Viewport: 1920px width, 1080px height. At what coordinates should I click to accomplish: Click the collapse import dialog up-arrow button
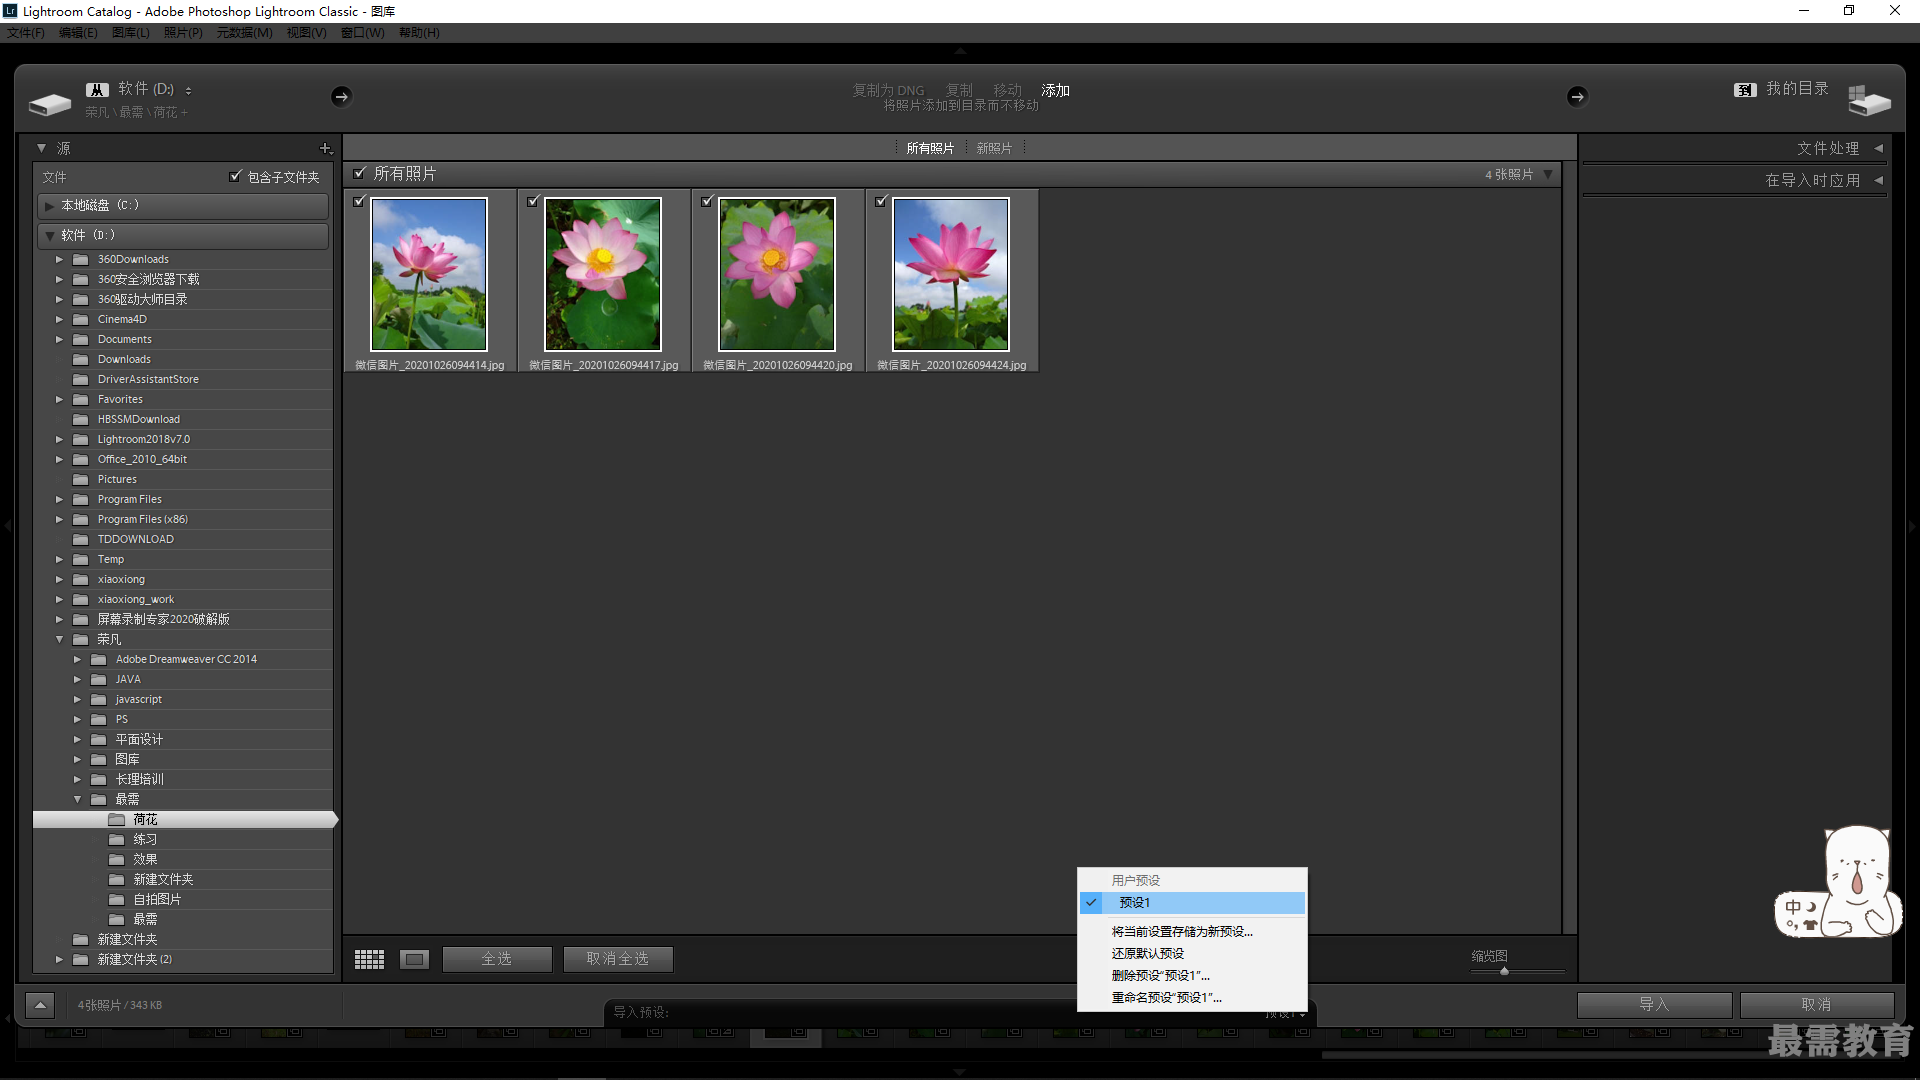coord(40,1005)
